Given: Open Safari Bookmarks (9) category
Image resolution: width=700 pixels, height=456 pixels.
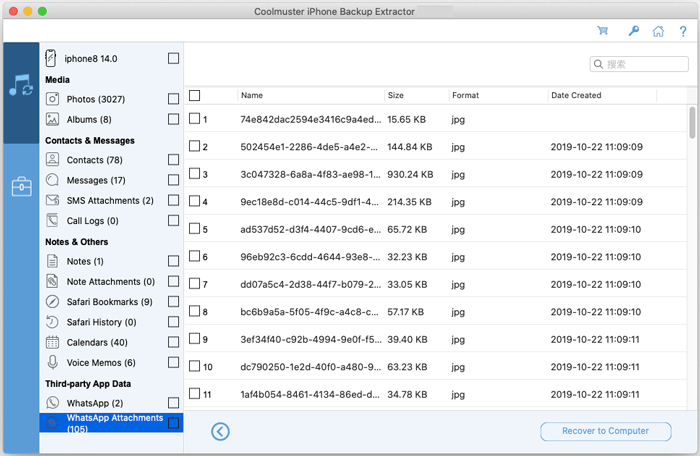Looking at the screenshot, I should (109, 302).
